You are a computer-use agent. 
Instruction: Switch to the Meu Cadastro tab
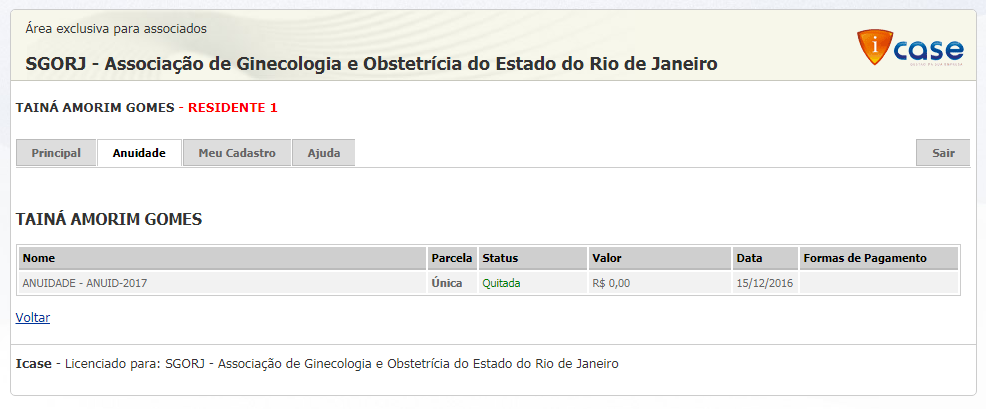click(237, 153)
